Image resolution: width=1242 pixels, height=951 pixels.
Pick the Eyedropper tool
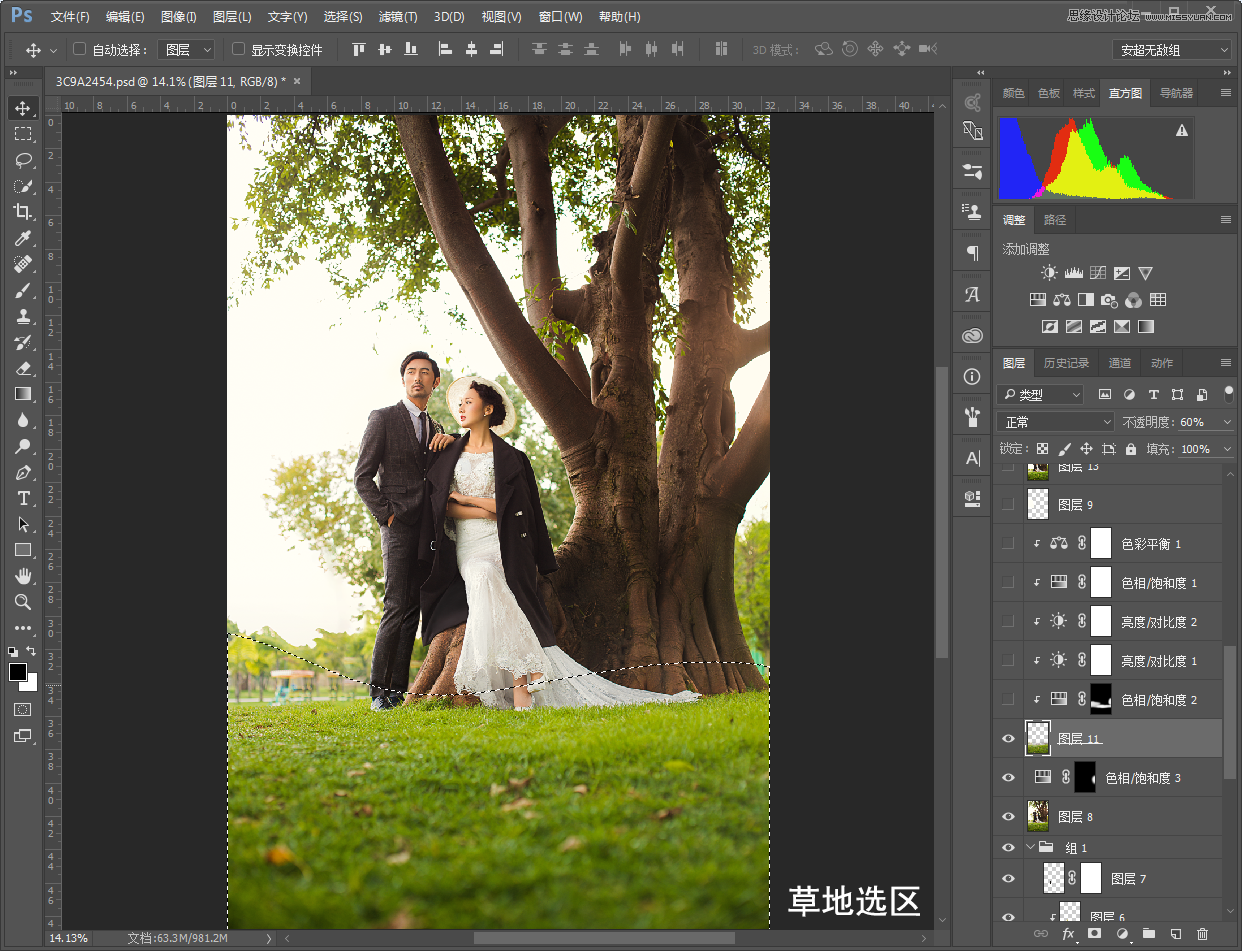[x=22, y=238]
